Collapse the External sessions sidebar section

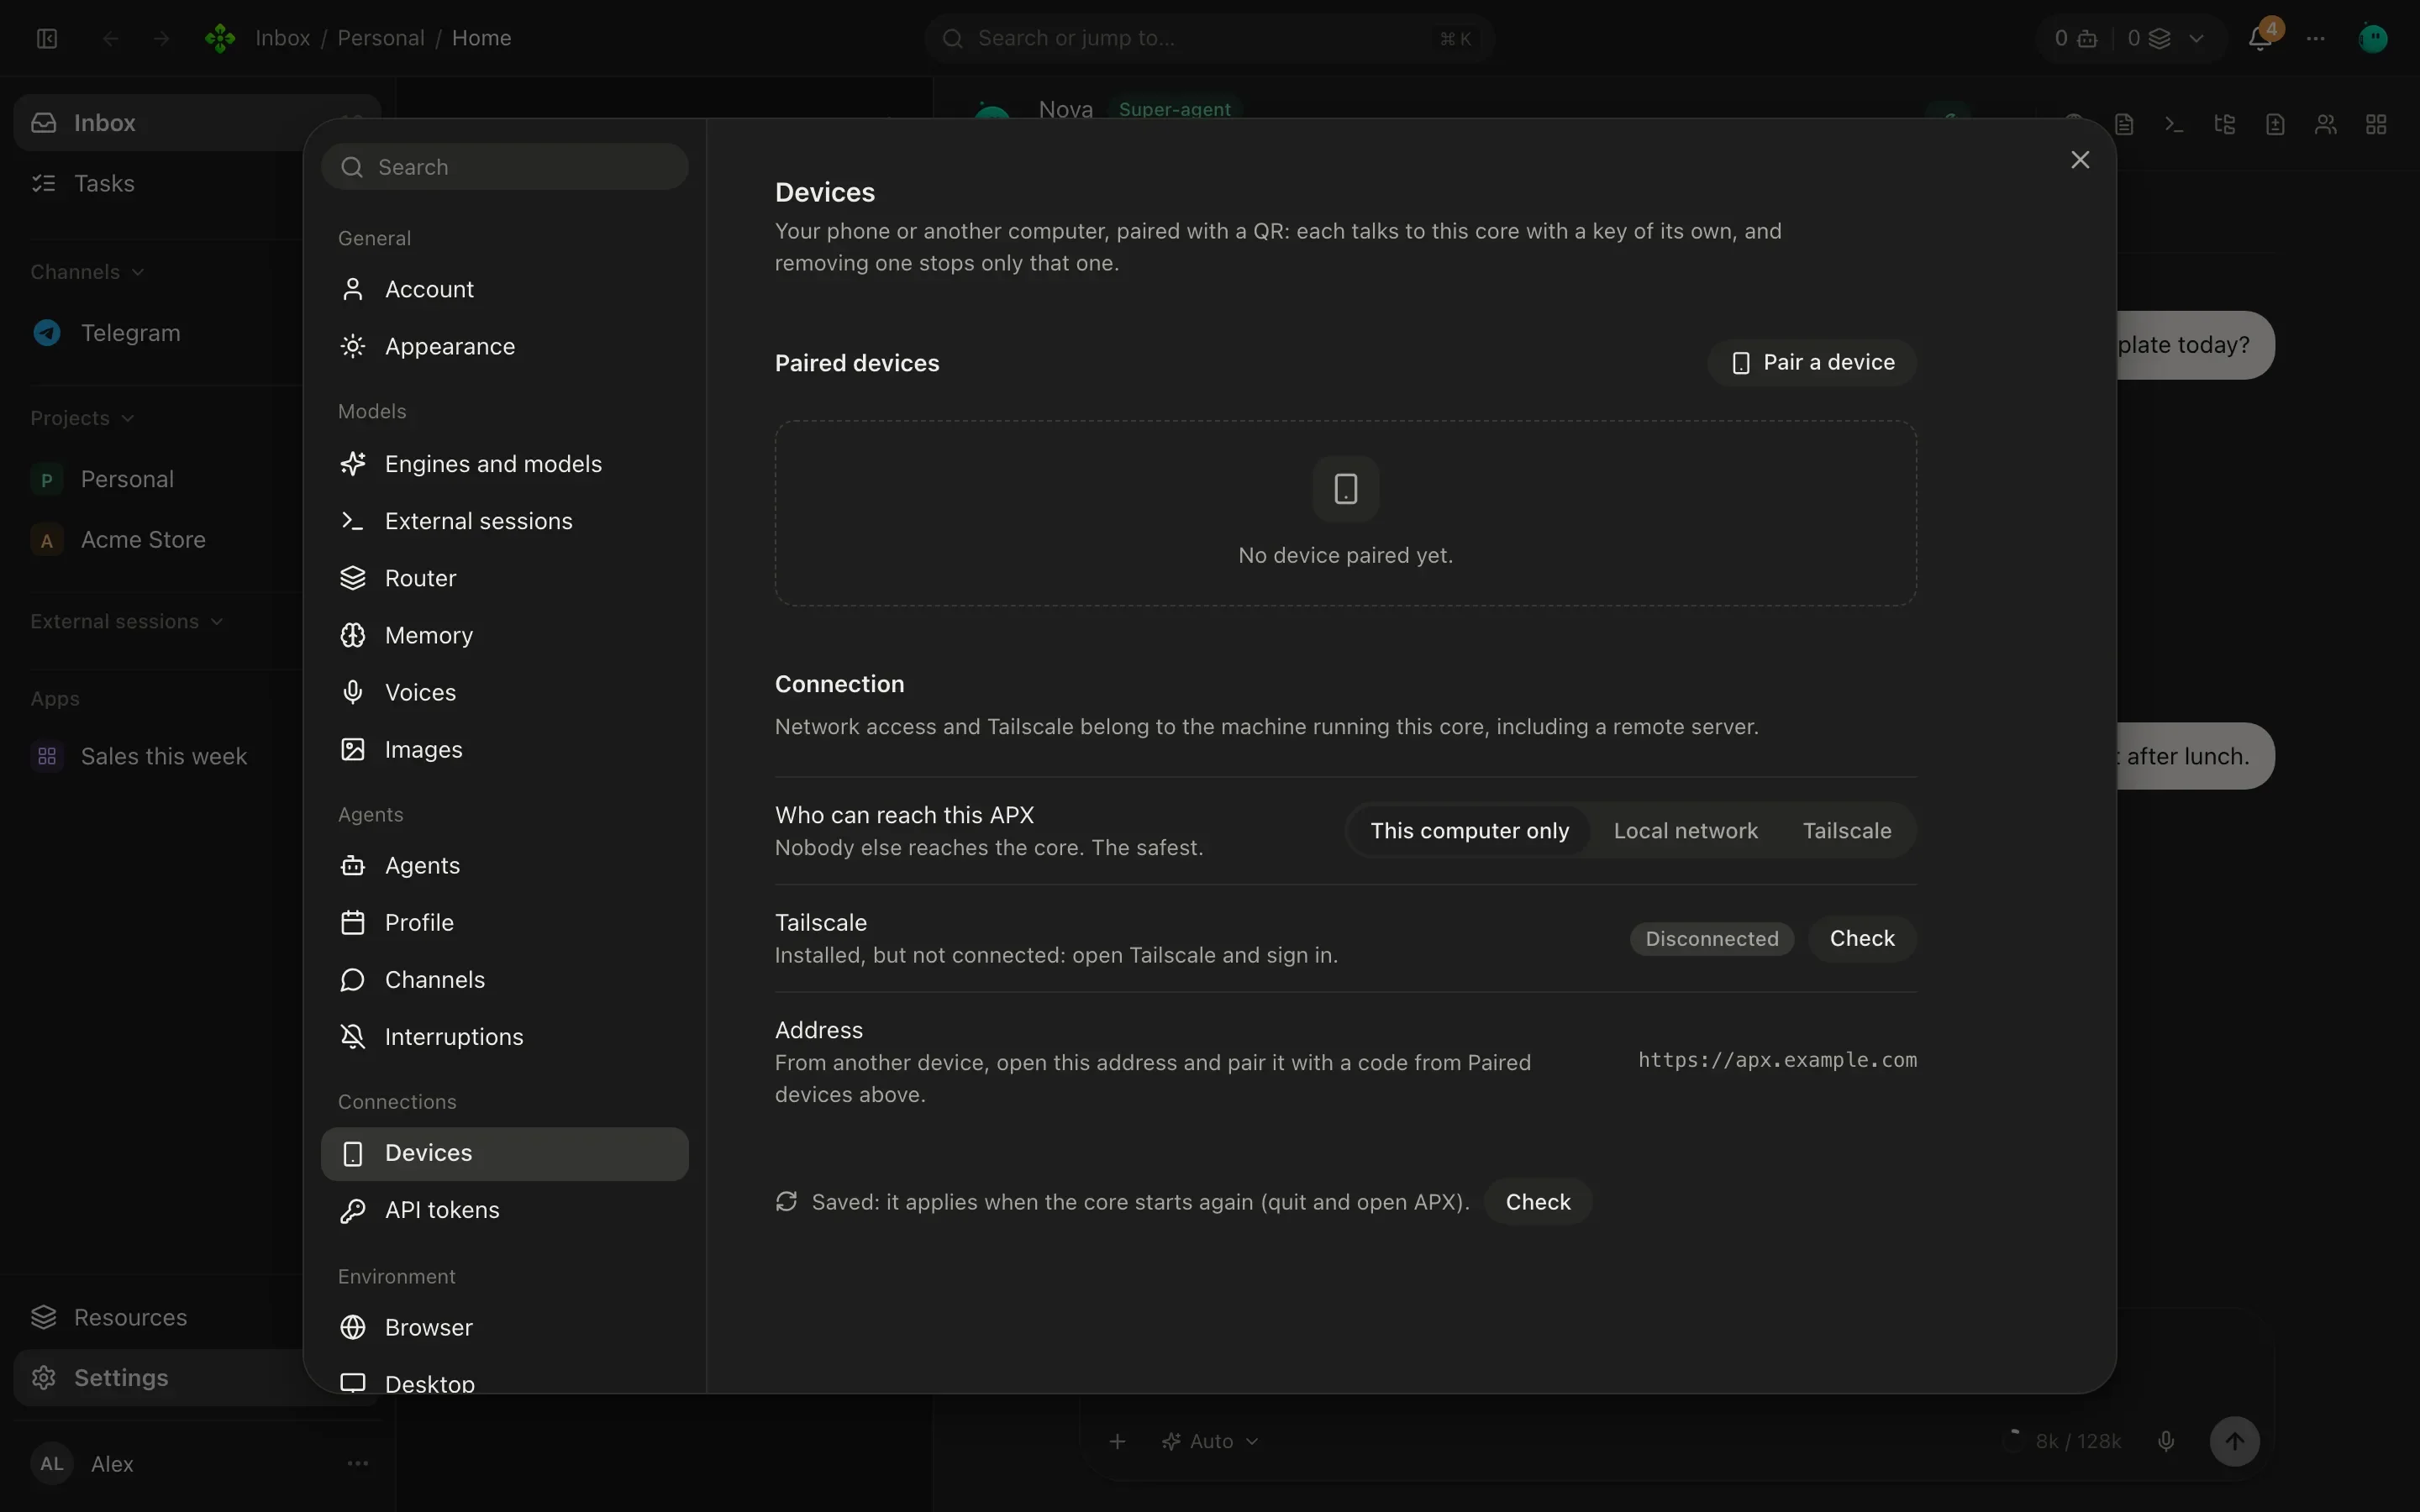click(x=126, y=621)
